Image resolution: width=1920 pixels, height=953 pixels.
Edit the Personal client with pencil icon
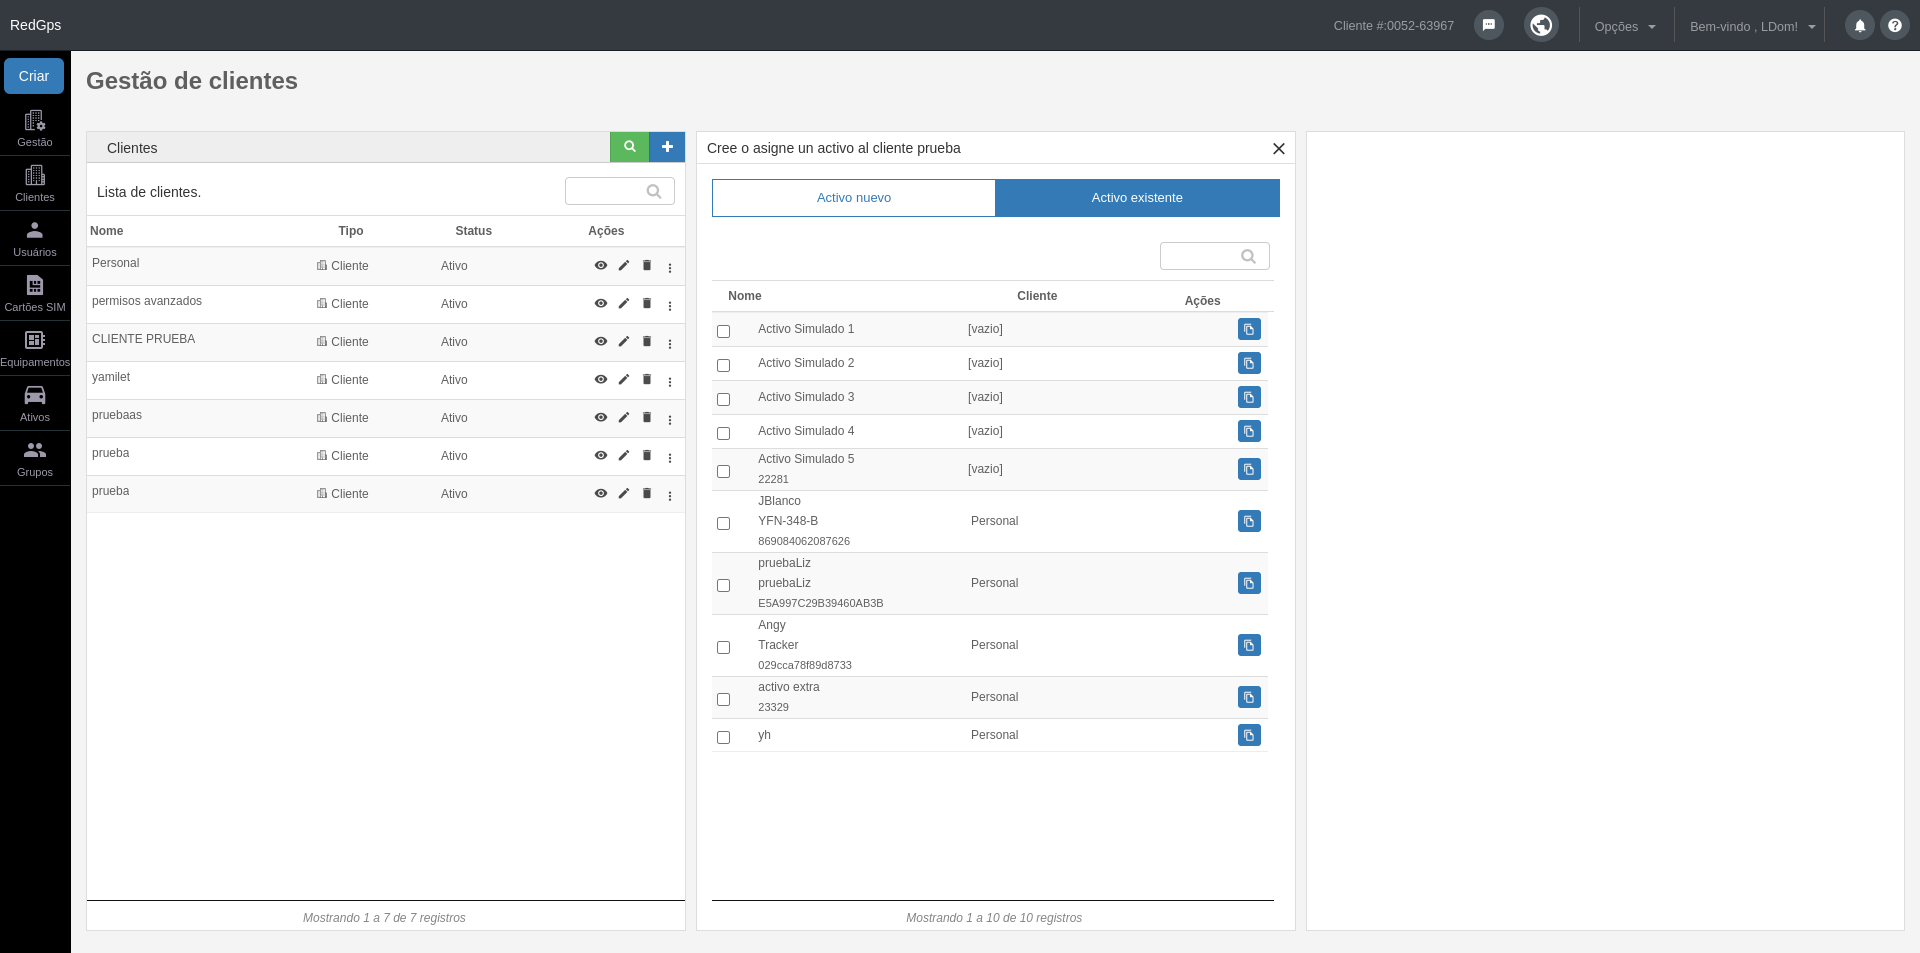pyautogui.click(x=624, y=265)
